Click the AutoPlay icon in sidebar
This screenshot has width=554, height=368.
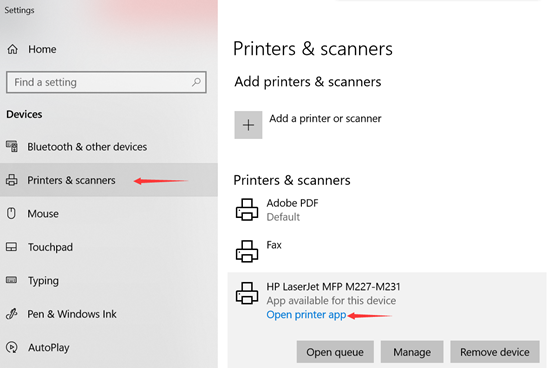12,347
